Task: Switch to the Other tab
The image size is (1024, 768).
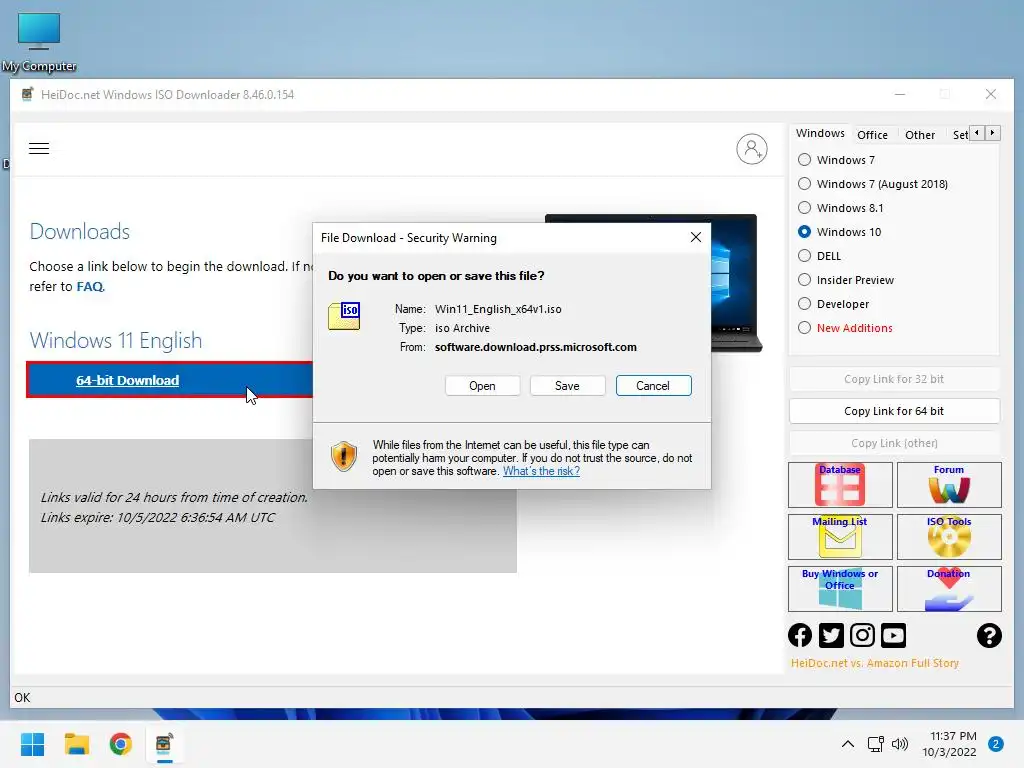Action: point(920,135)
